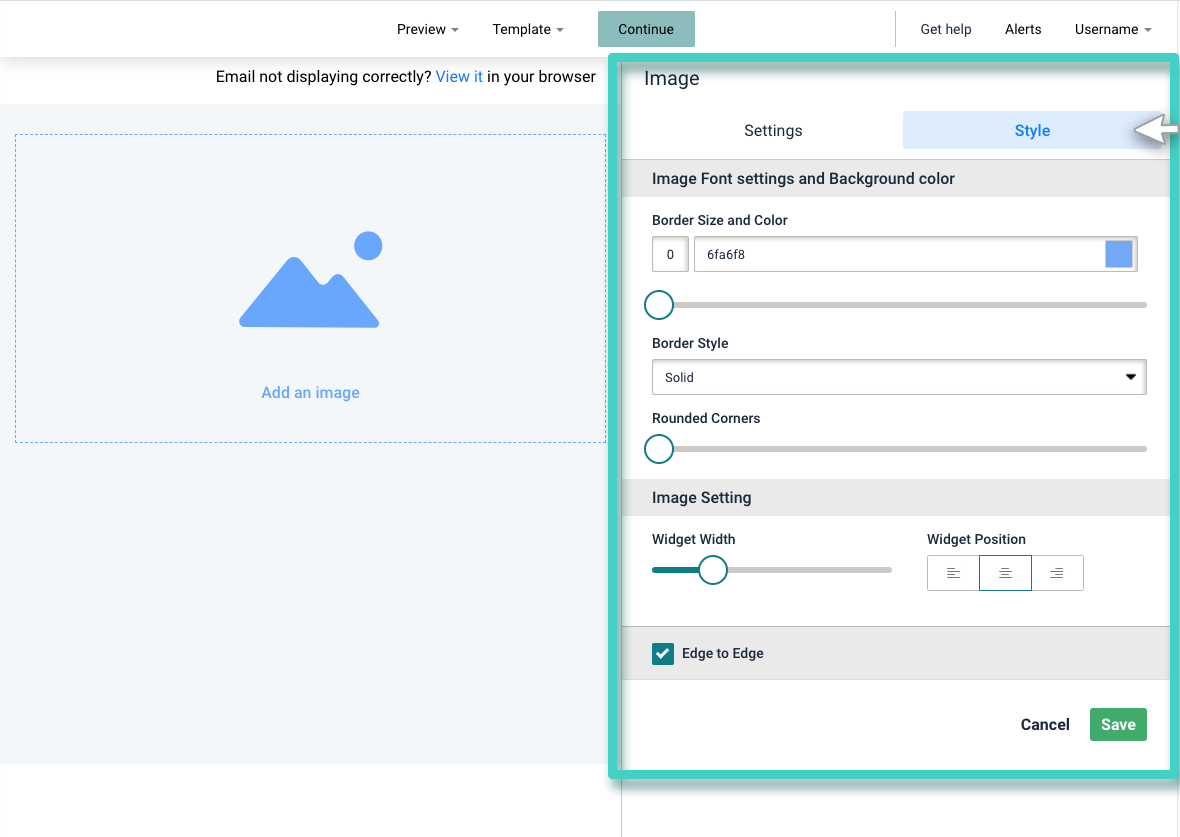Click the border size number field
The image size is (1180, 837).
[670, 254]
